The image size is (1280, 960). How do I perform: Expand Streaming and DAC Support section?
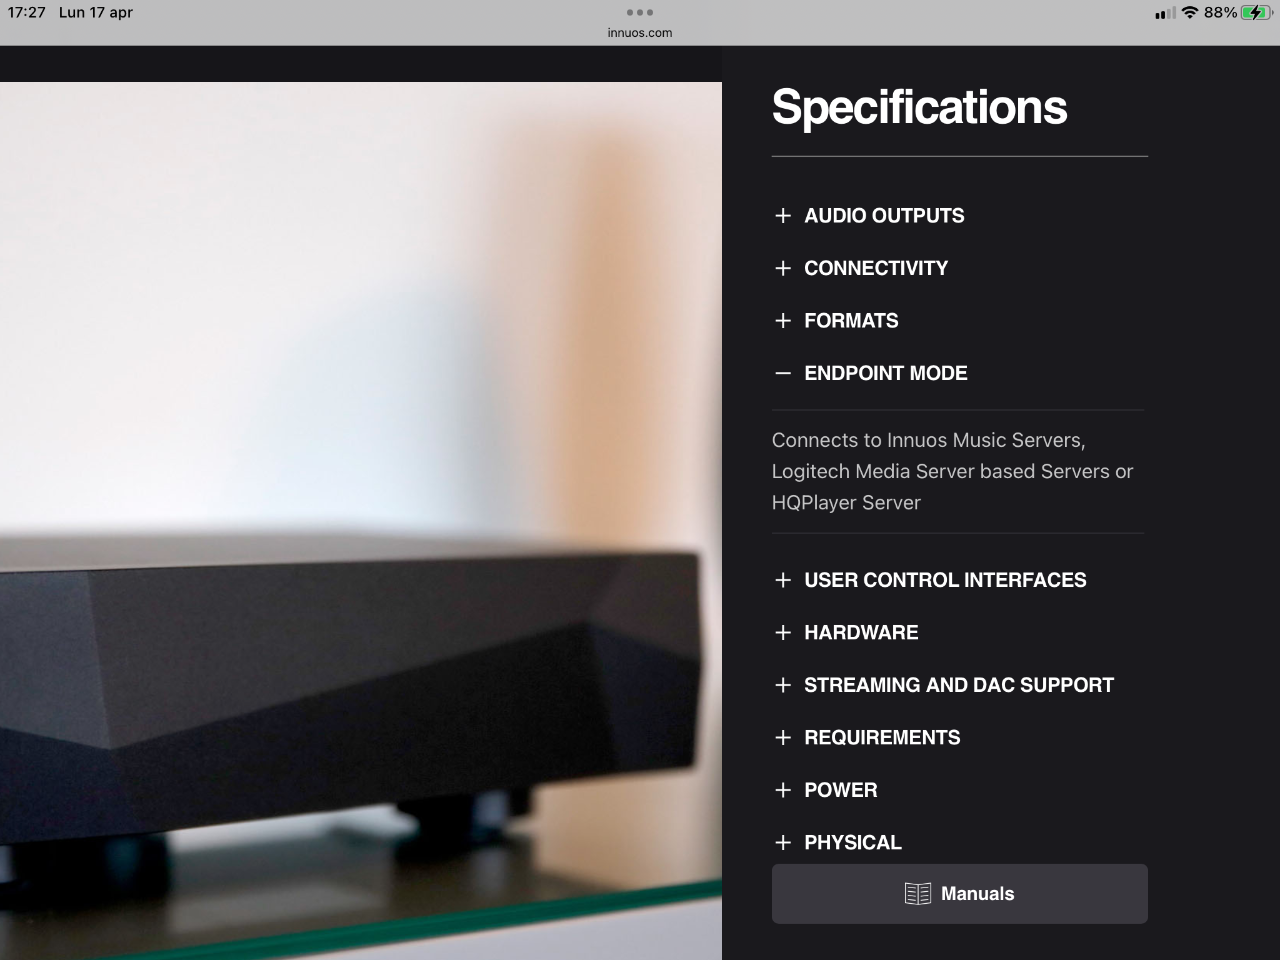pos(959,685)
